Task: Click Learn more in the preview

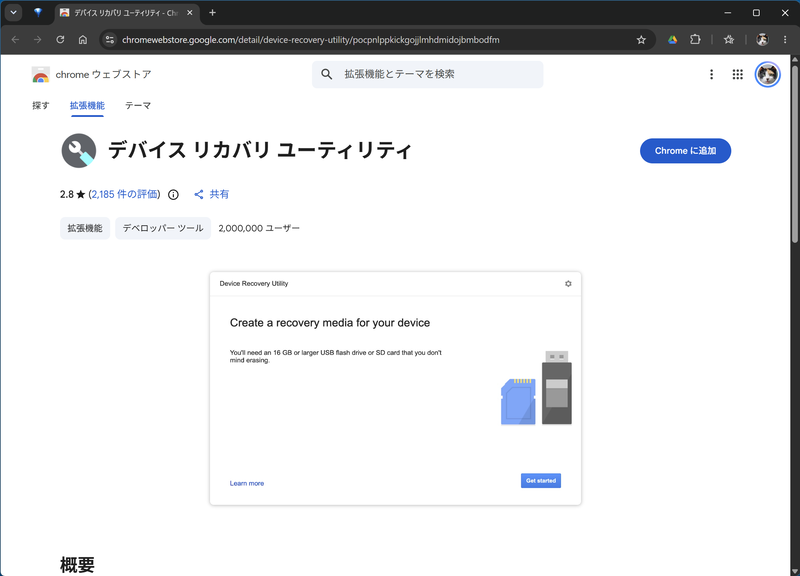Action: tap(247, 483)
